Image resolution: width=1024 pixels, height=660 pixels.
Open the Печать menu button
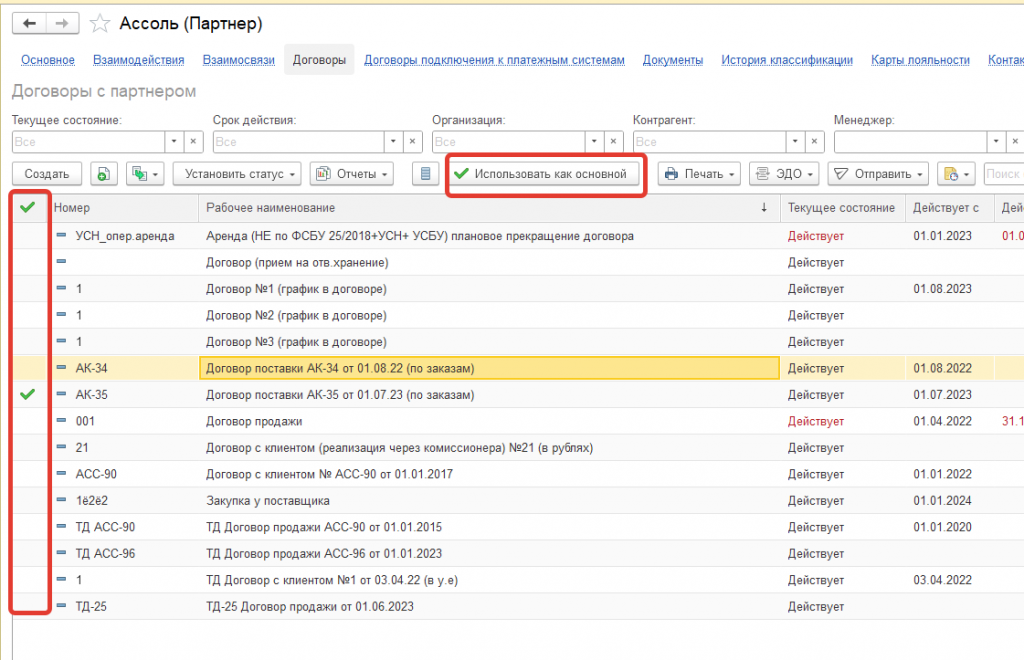point(699,174)
